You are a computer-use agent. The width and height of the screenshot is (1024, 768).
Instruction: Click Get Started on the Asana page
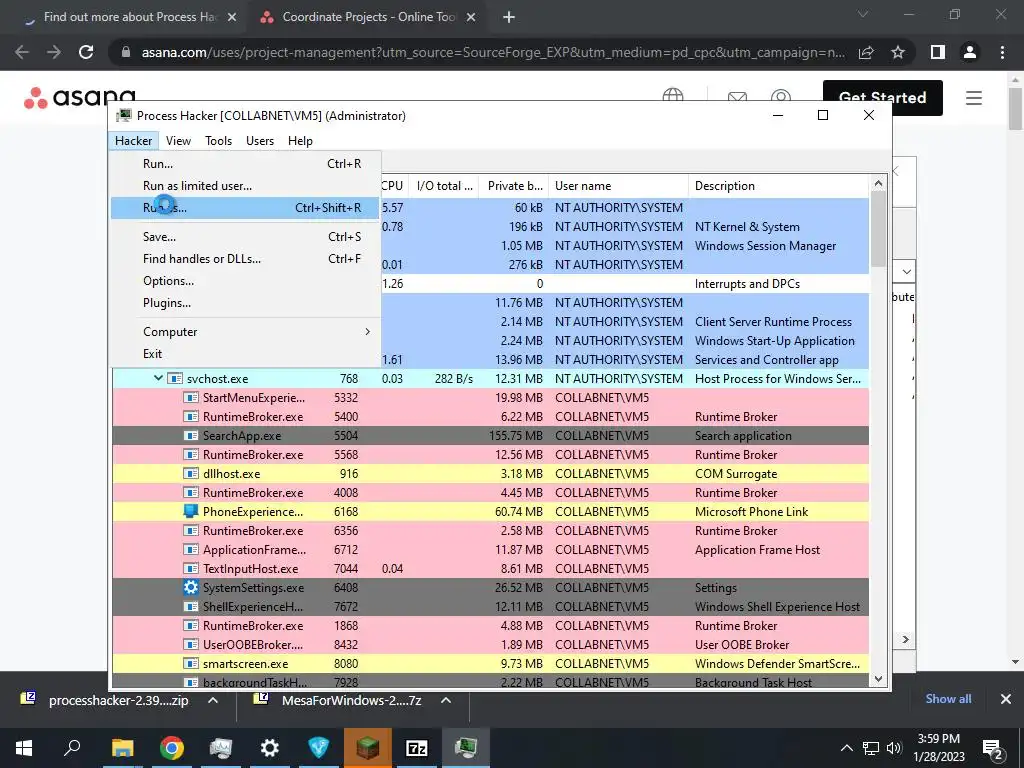(x=883, y=98)
